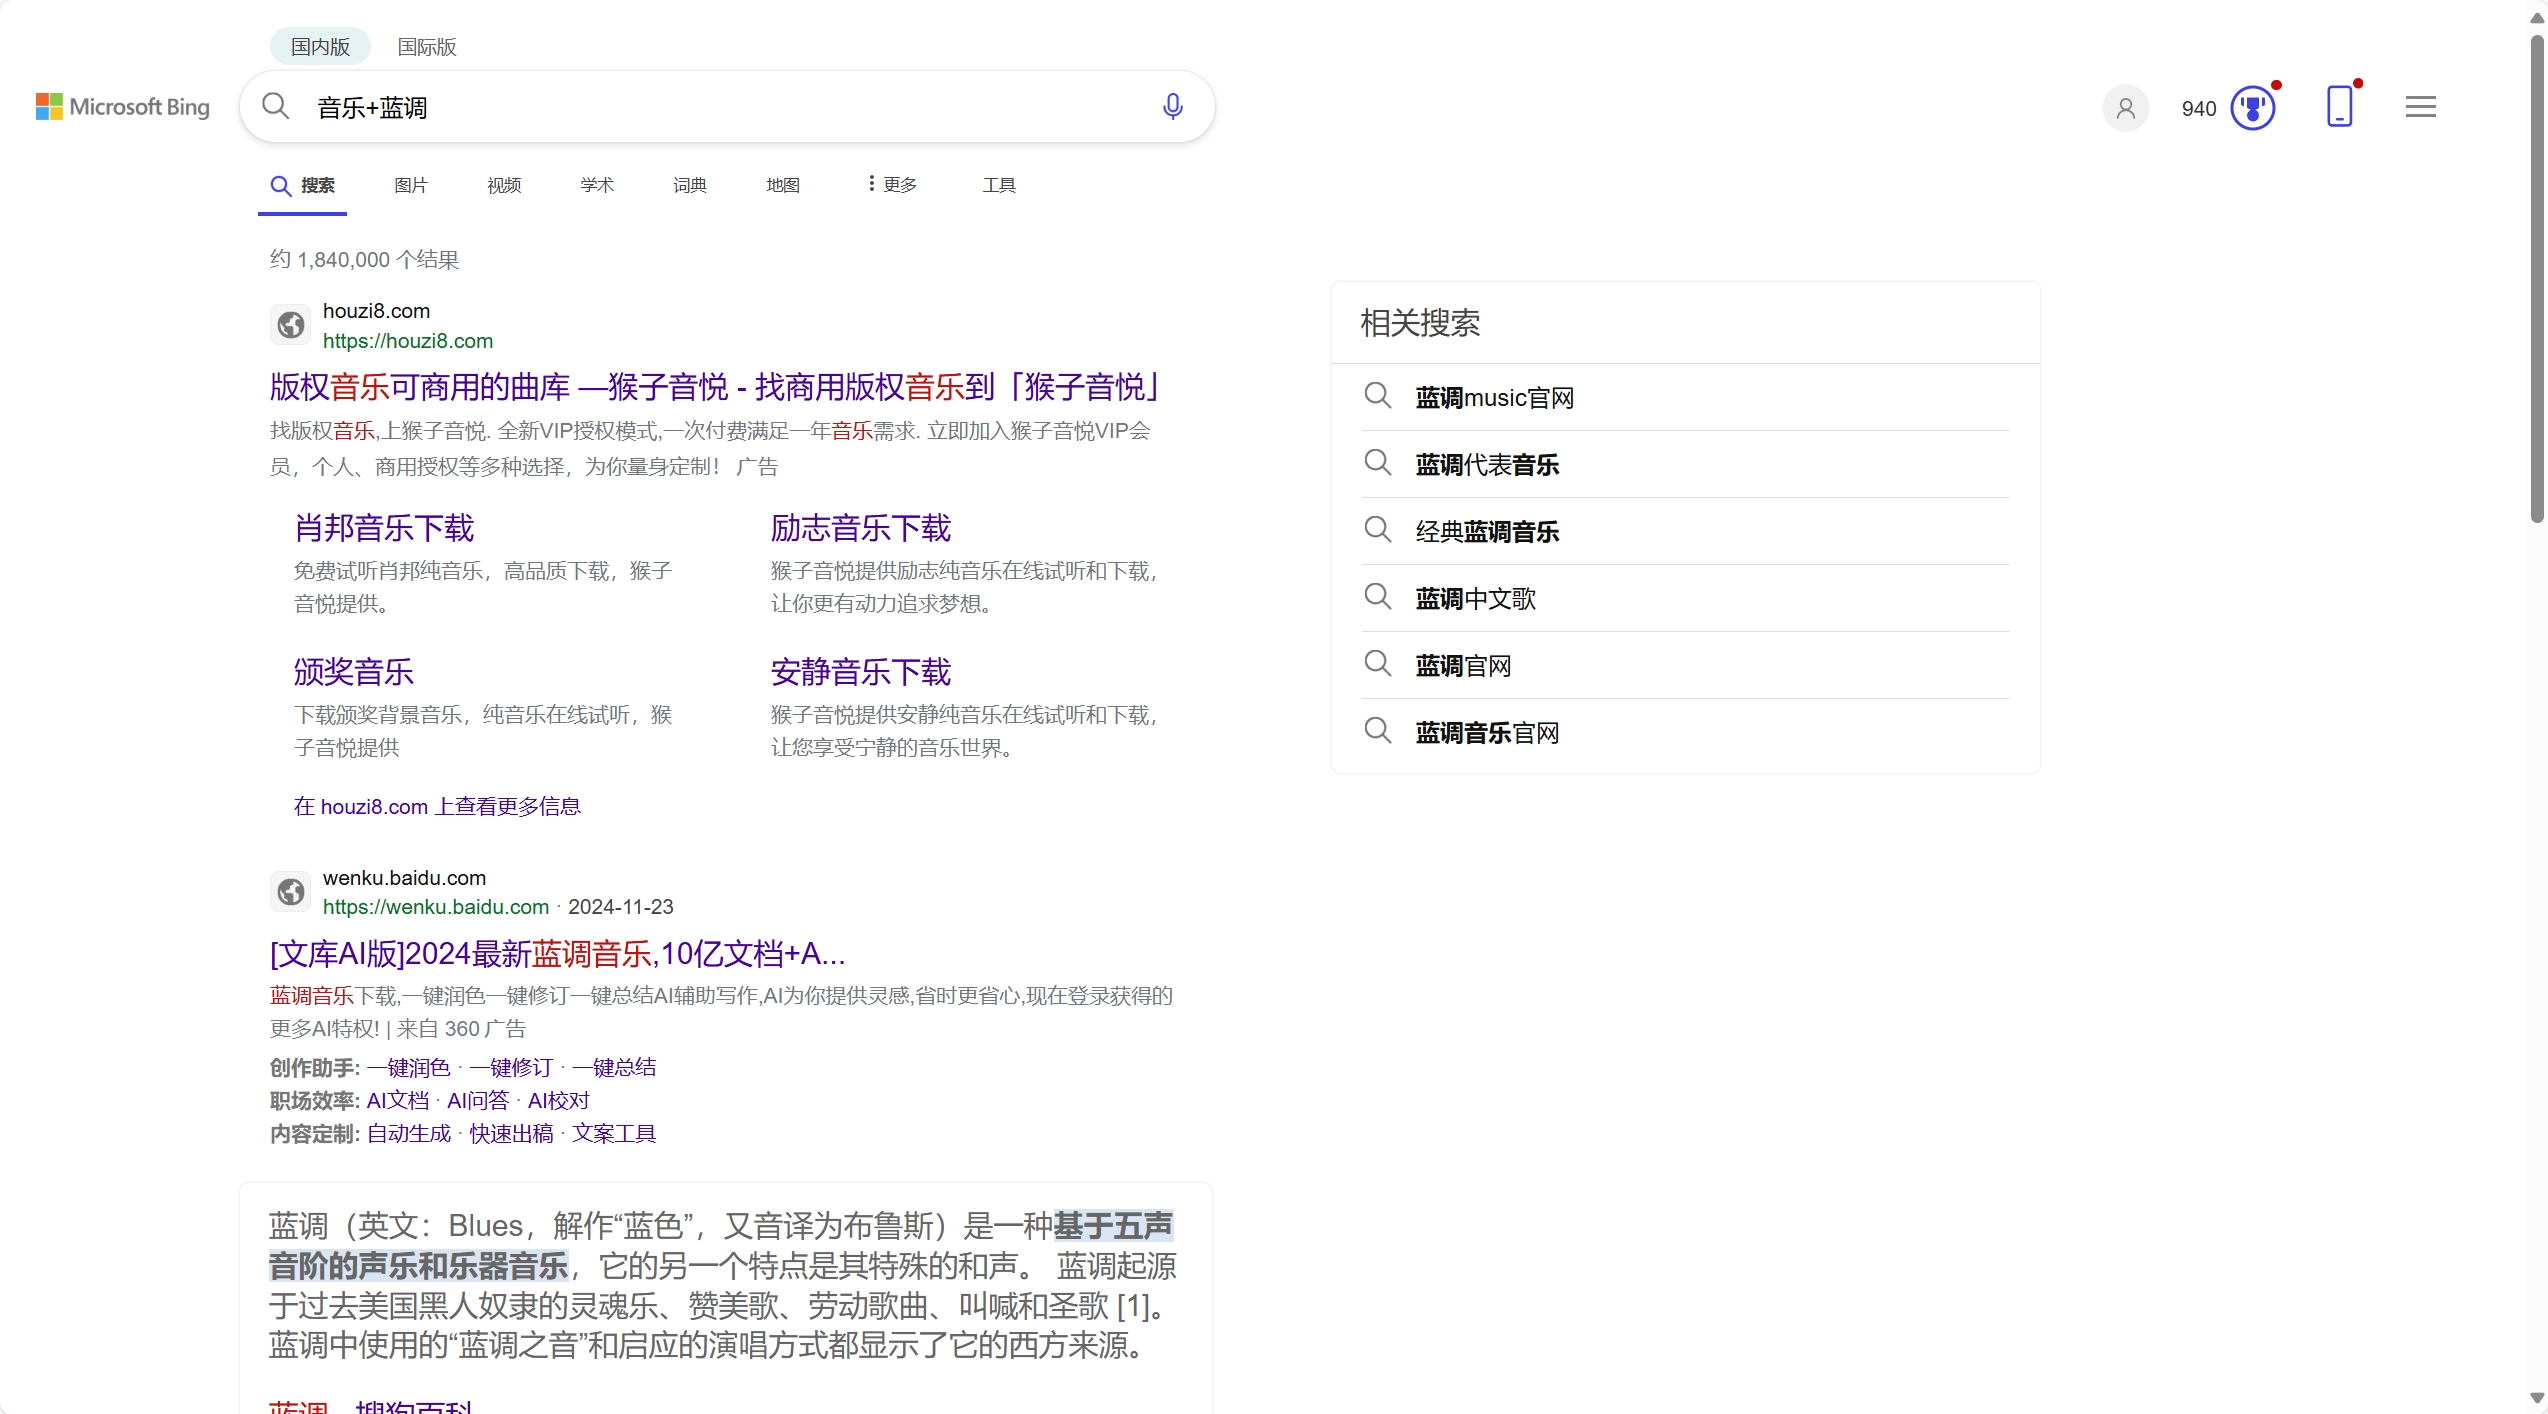Click the scrollbar down arrow
Viewport: 2548px width, 1414px height.
2537,1398
